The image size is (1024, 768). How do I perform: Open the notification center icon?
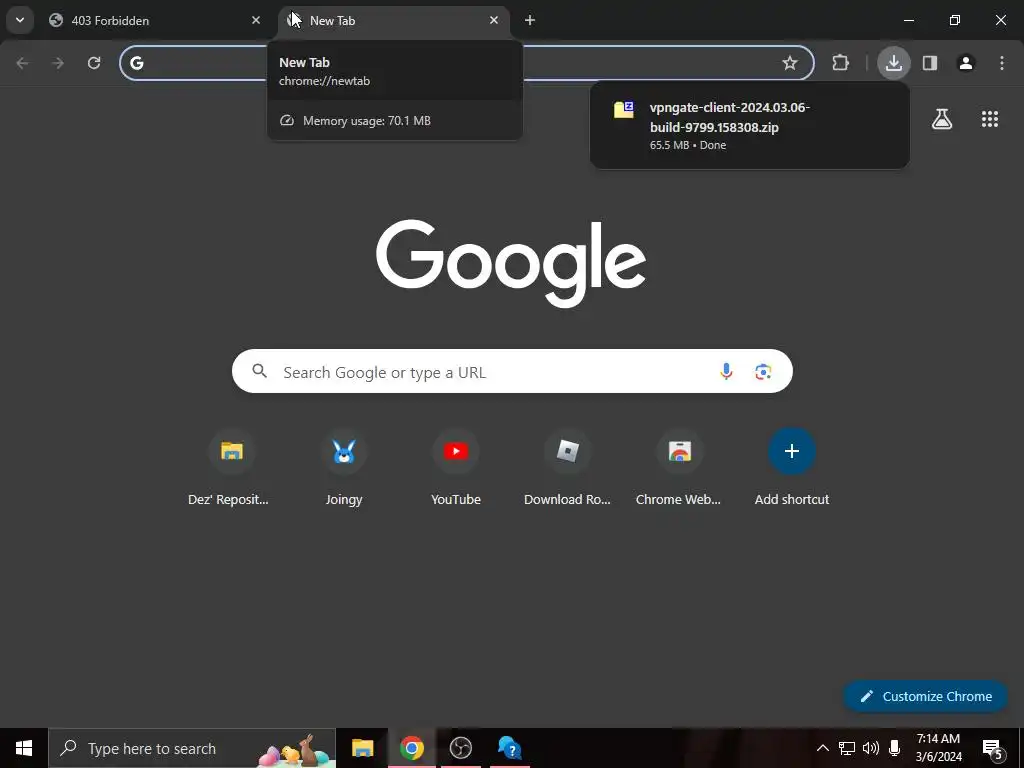point(993,749)
